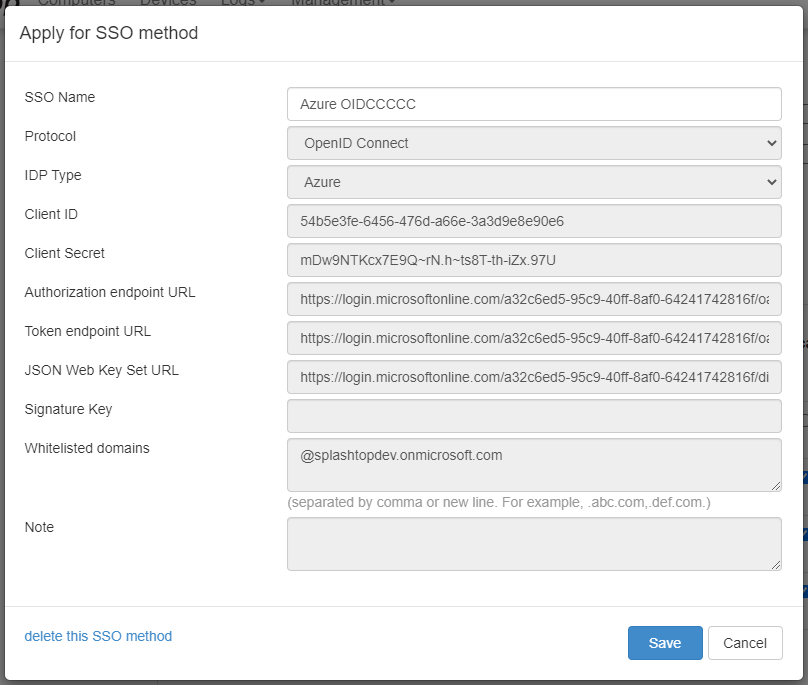Click the 'Whitelisted domains' label

[x=87, y=448]
